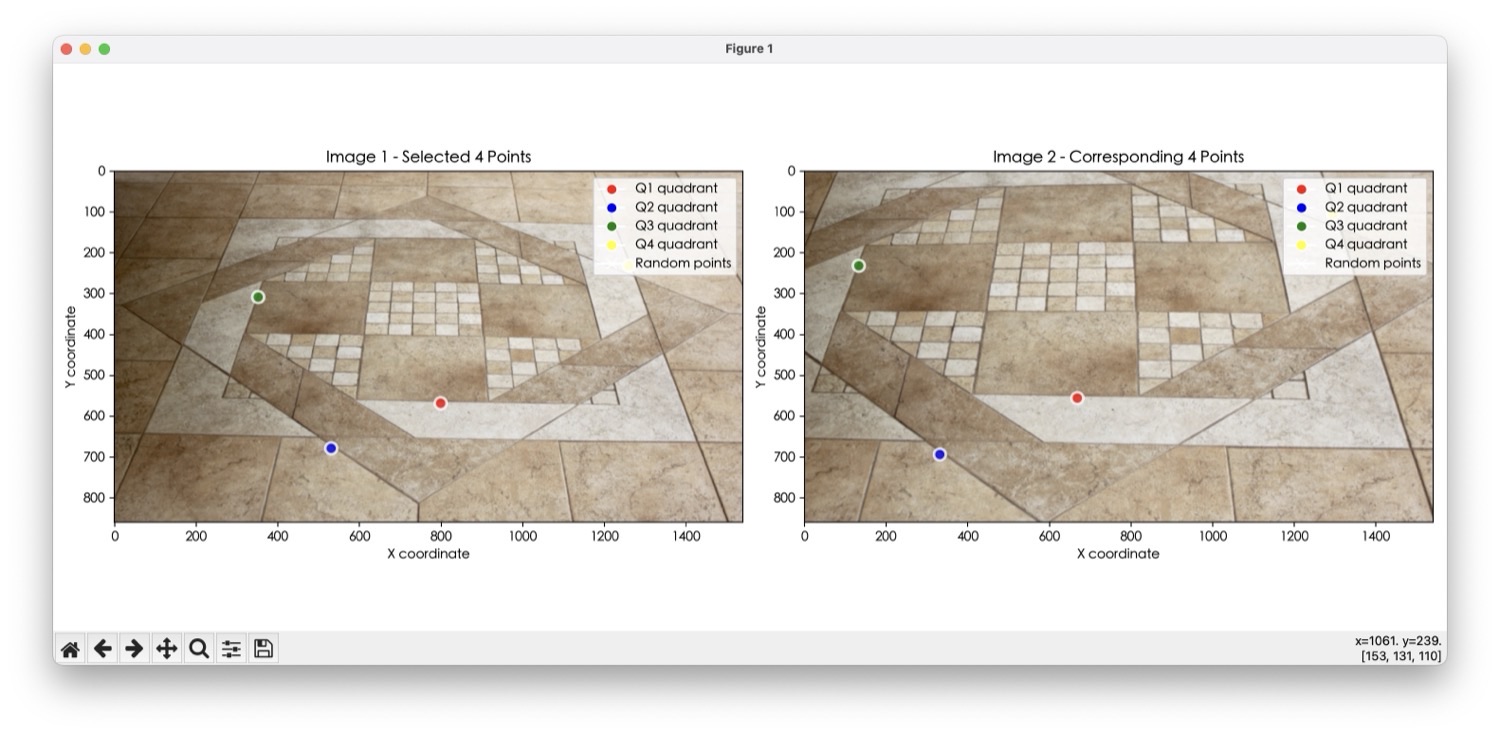Minimize the Figure 1 window
Viewport: 1500px width, 735px height.
click(x=86, y=49)
